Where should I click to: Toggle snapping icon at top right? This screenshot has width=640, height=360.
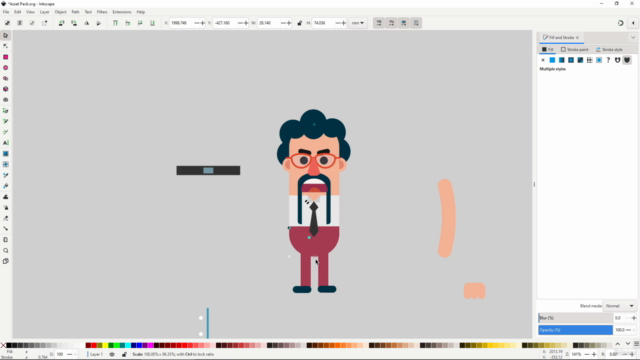620,23
